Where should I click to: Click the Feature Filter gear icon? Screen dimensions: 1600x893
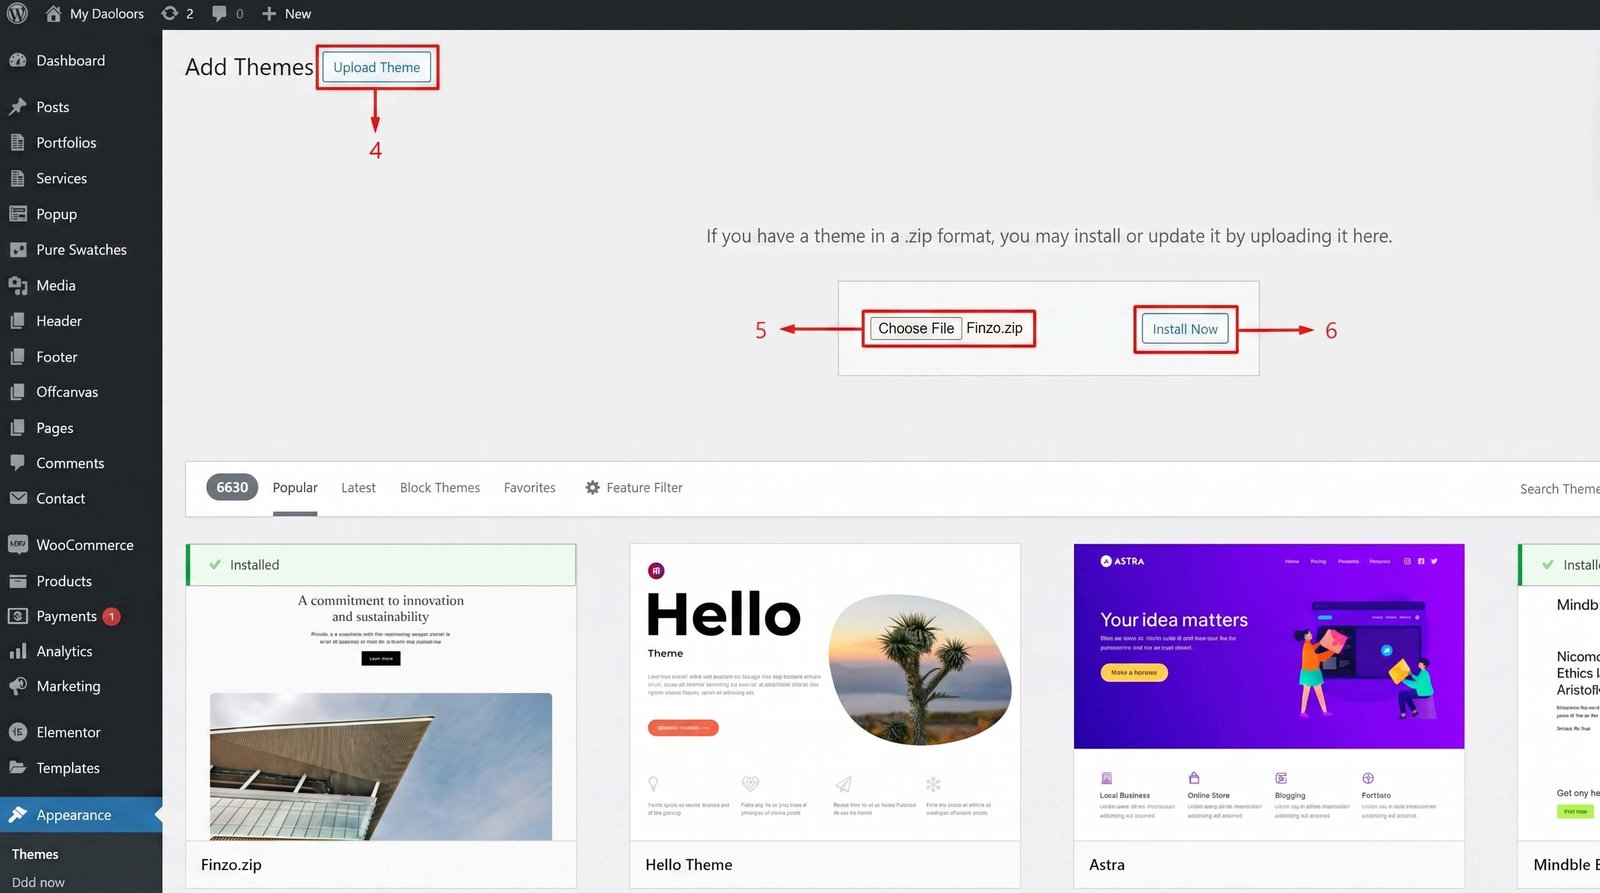point(592,488)
